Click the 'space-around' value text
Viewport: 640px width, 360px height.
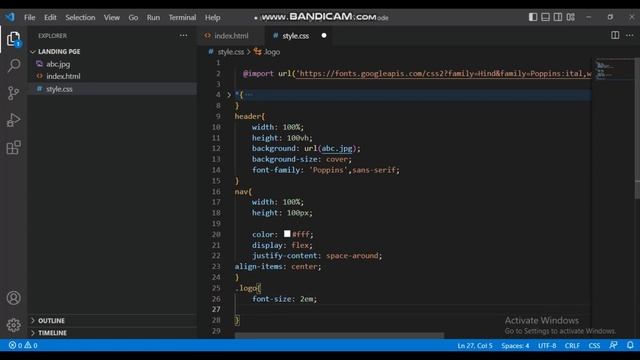point(352,256)
